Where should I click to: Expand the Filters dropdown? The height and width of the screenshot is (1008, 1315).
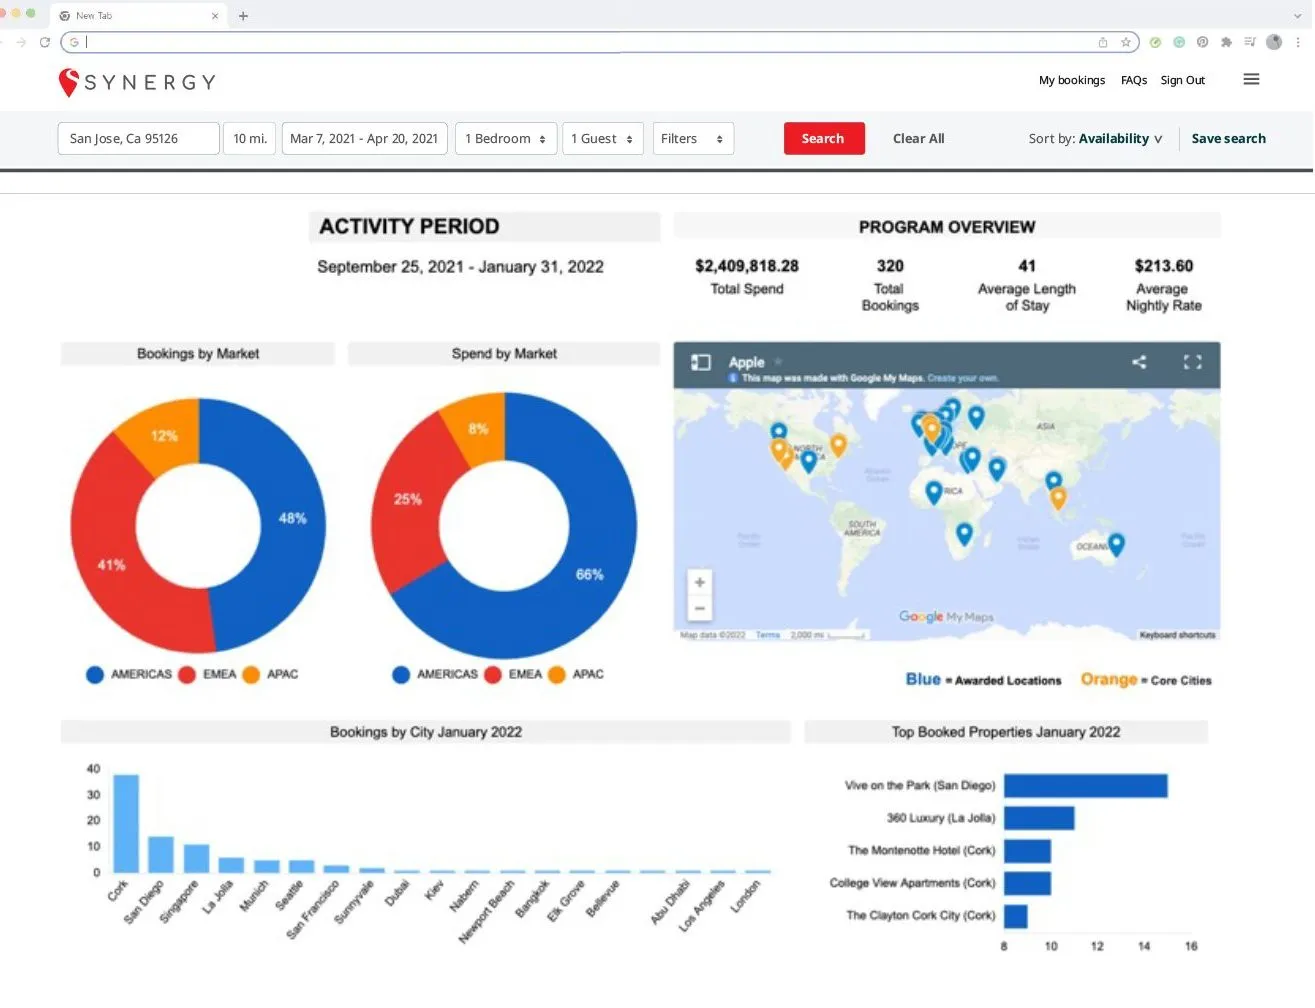click(693, 138)
